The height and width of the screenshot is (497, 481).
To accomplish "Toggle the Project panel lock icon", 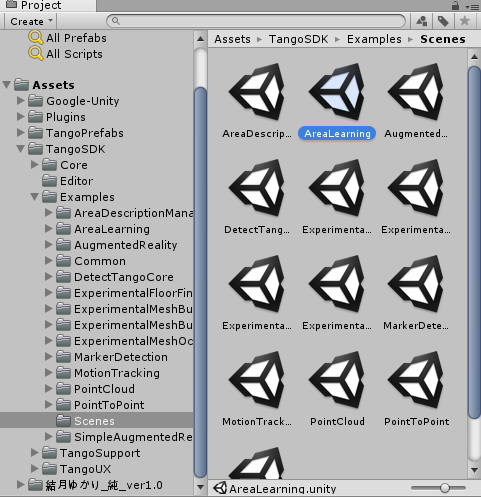I will pos(455,5).
